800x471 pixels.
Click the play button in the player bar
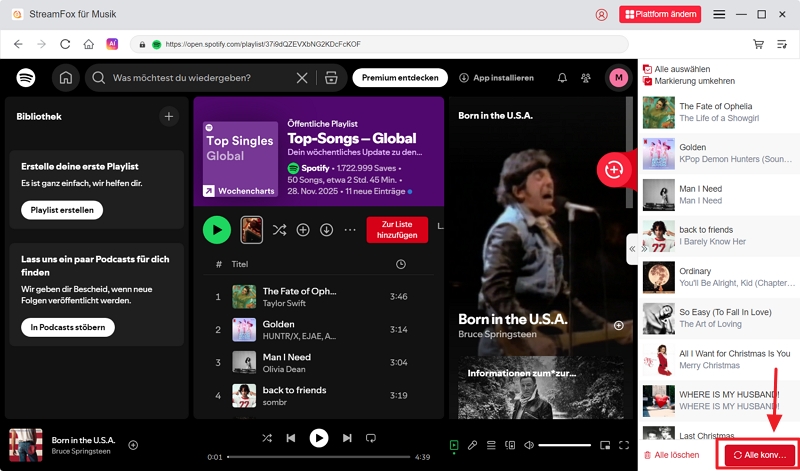tap(319, 438)
